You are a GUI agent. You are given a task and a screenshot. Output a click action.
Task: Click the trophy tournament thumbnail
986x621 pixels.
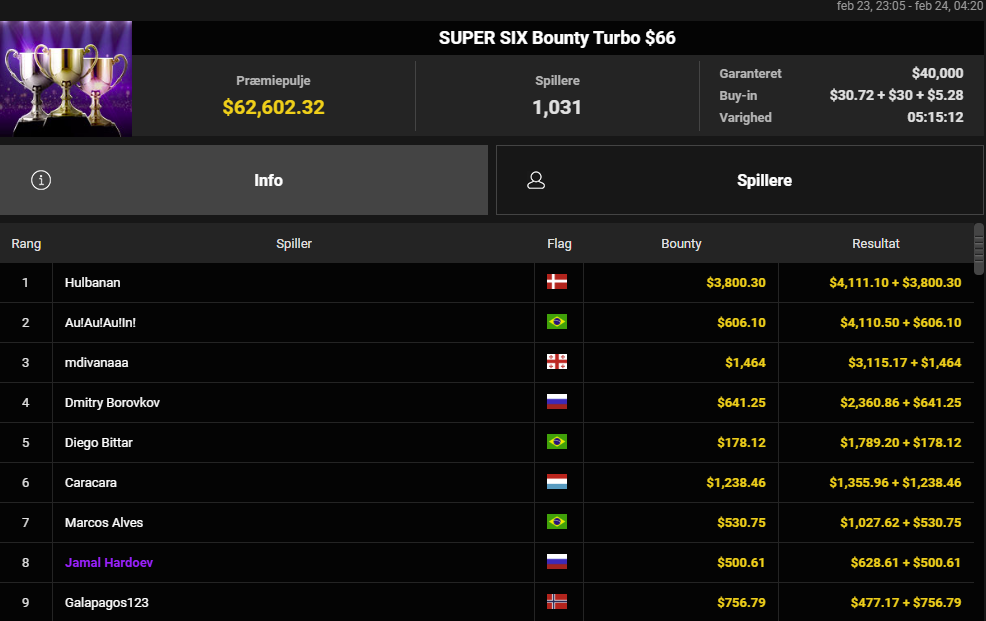point(66,79)
